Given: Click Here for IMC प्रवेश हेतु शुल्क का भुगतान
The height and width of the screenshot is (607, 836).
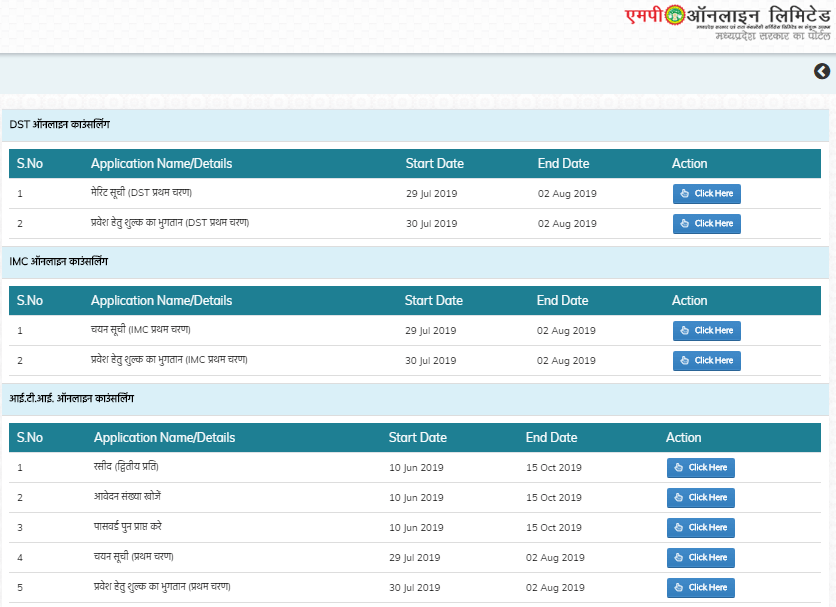Looking at the screenshot, I should tap(706, 361).
